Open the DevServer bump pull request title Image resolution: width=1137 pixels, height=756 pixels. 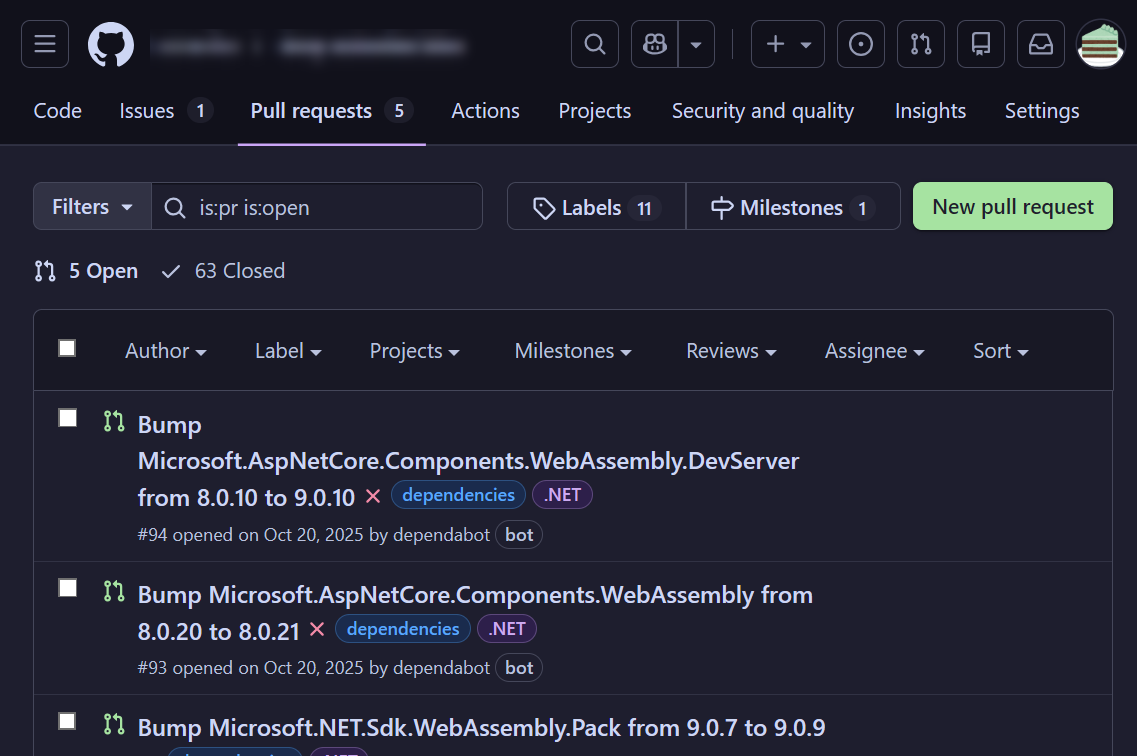(468, 461)
